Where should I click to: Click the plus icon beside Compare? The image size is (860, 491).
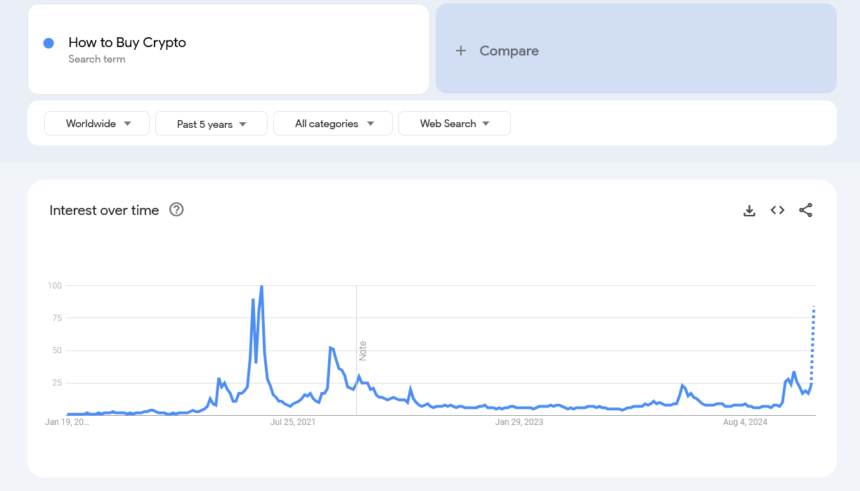pyautogui.click(x=461, y=51)
